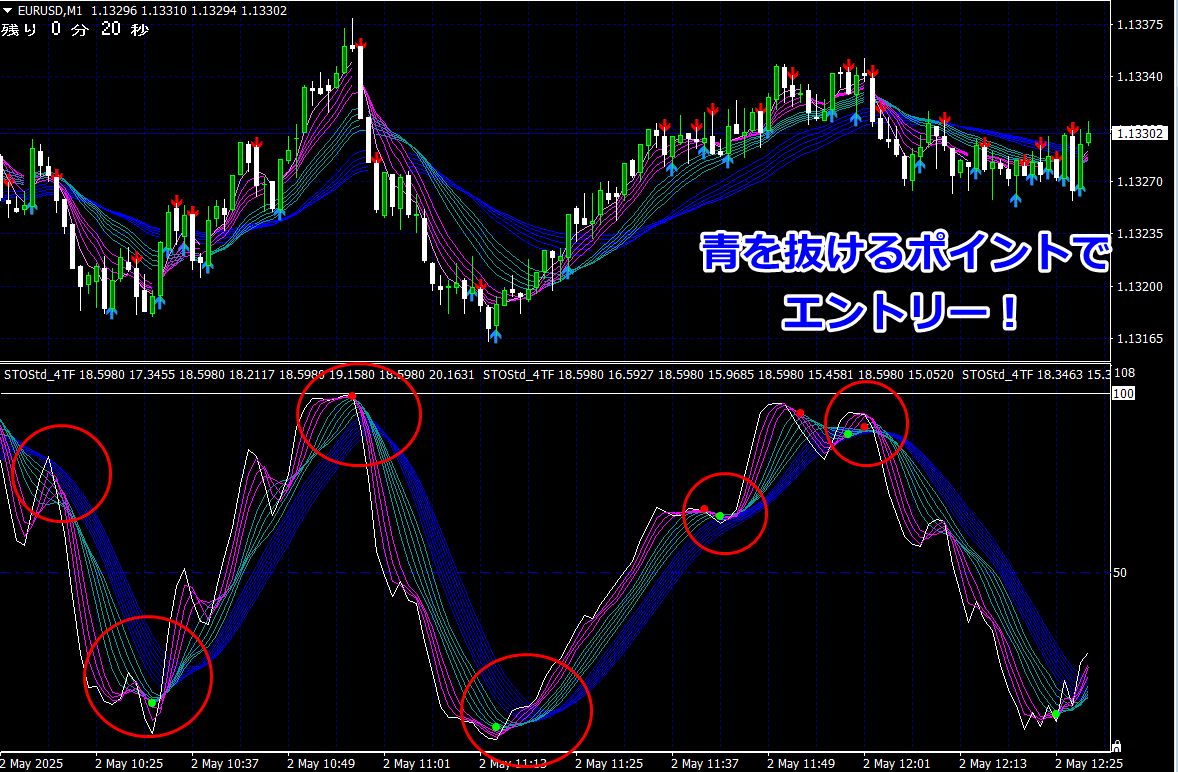Click the green signal dot at the far-right oscillator low
Screen dimensions: 1178x772
(x=1056, y=714)
